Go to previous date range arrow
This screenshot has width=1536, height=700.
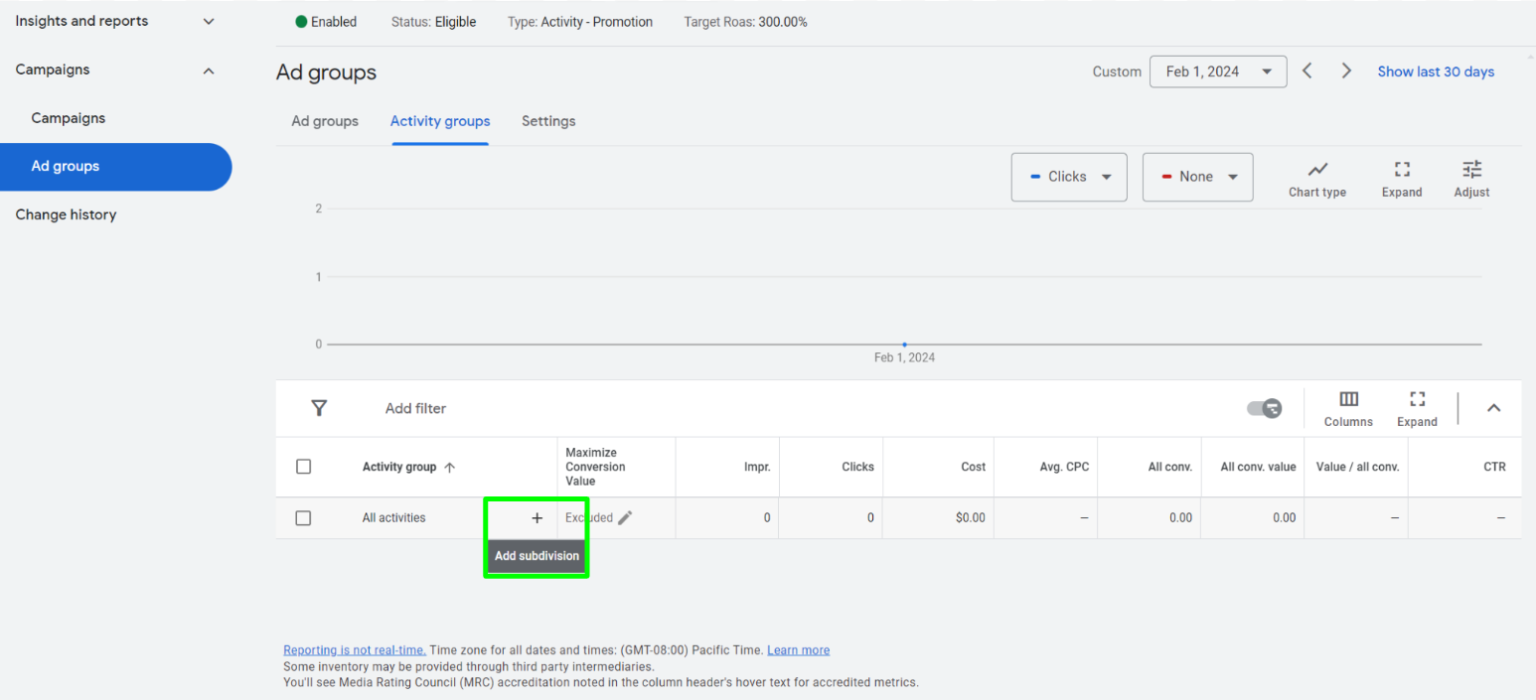pos(1307,71)
